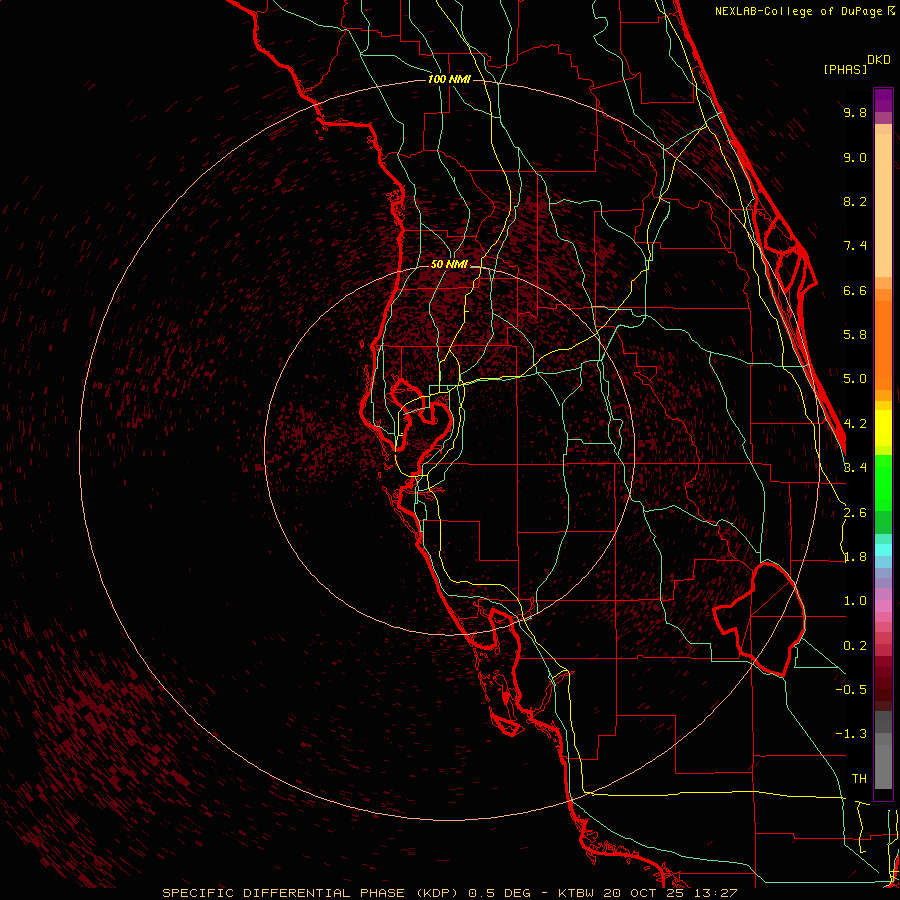Click the Specific Differential Phase caption at the bottom
This screenshot has width=900, height=900.
click(x=449, y=893)
